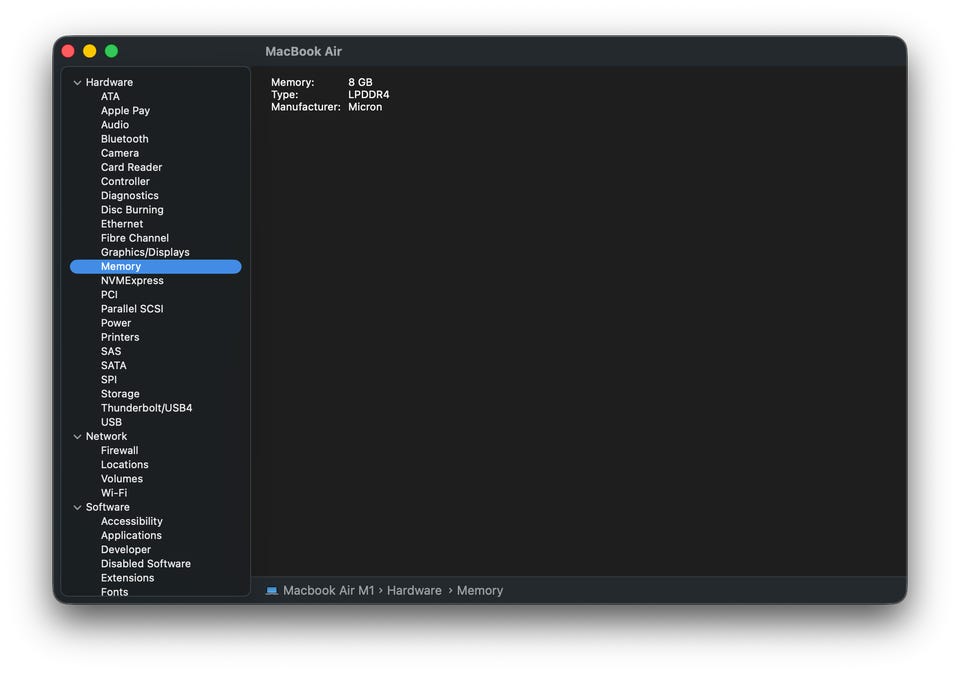Open Applications software list
The width and height of the screenshot is (960, 674).
coord(131,535)
